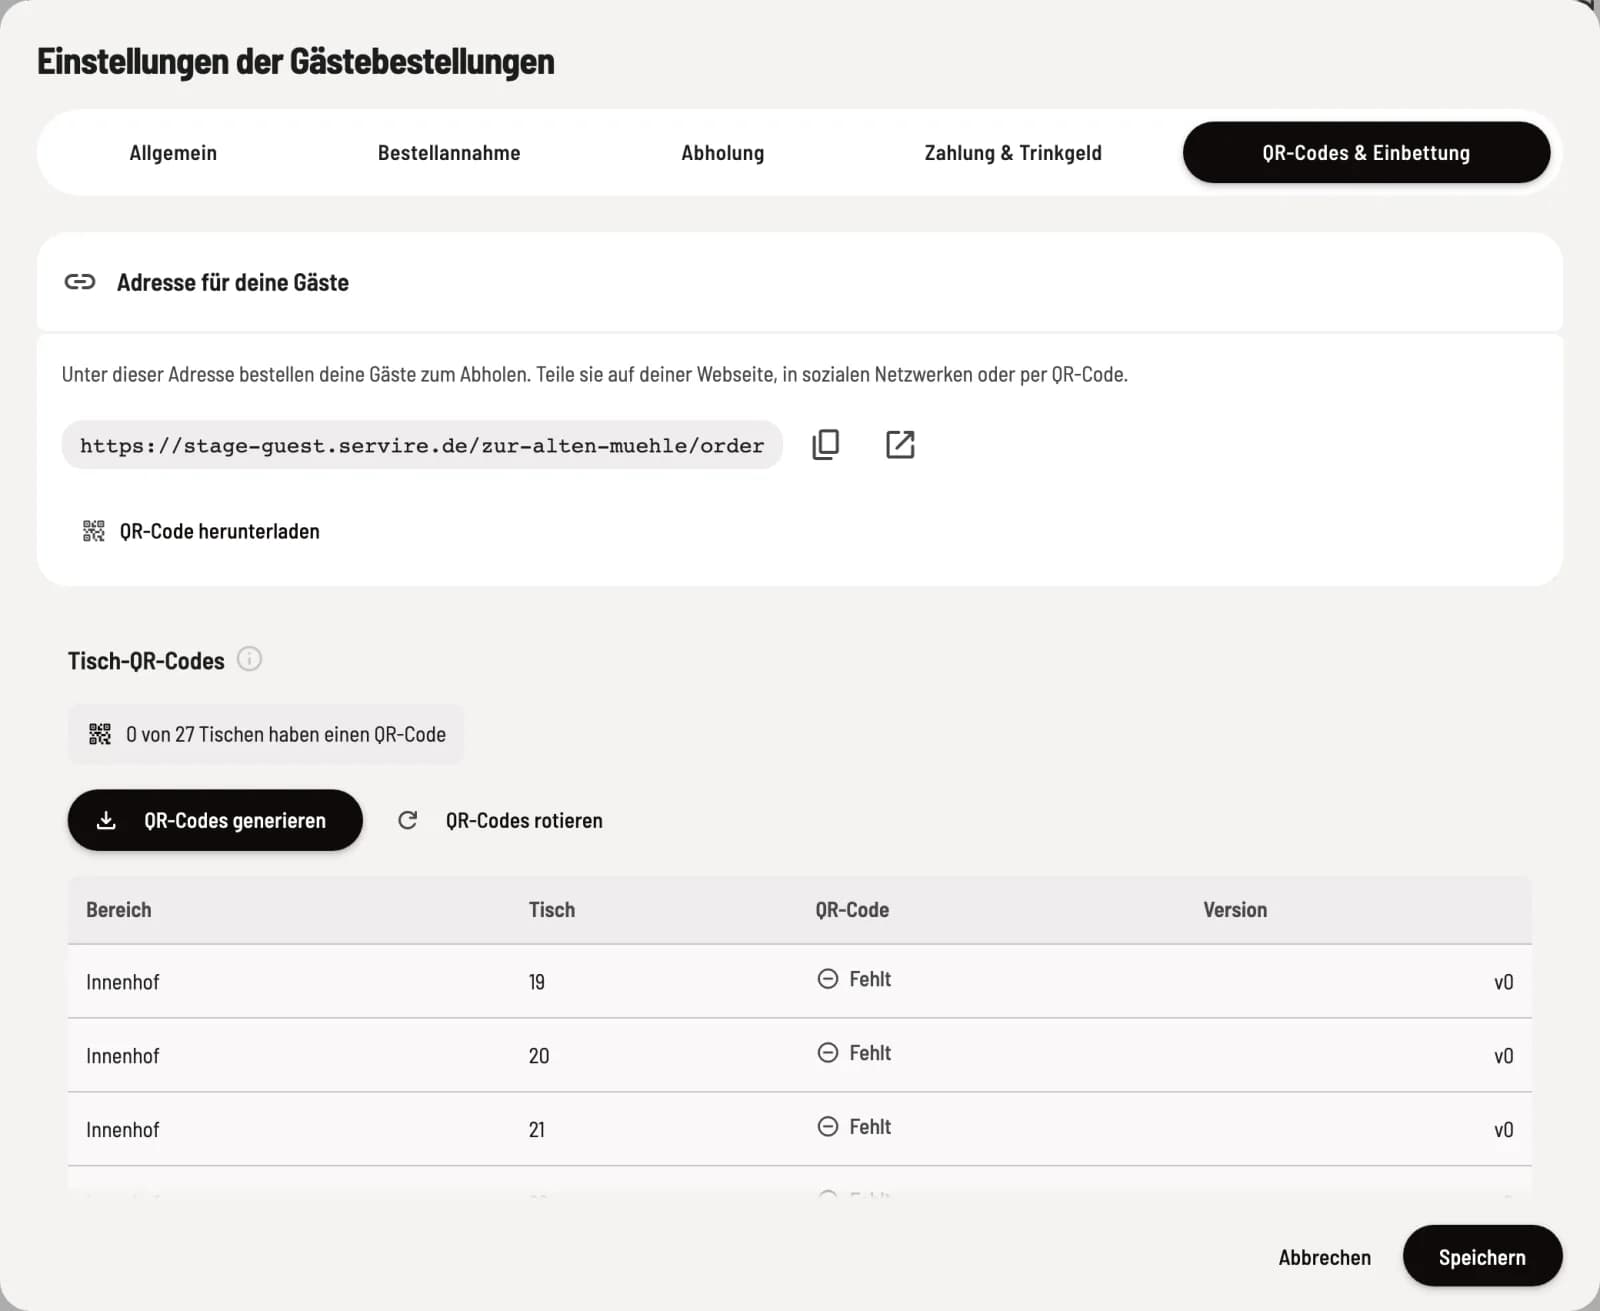The image size is (1600, 1311).
Task: Click the Fehlt status icon for Tisch 20
Action: pos(828,1053)
